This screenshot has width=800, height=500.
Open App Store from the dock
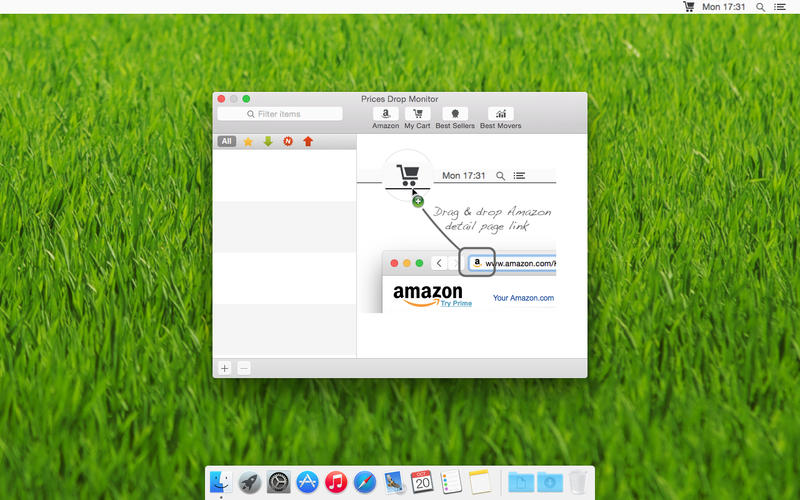[307, 482]
